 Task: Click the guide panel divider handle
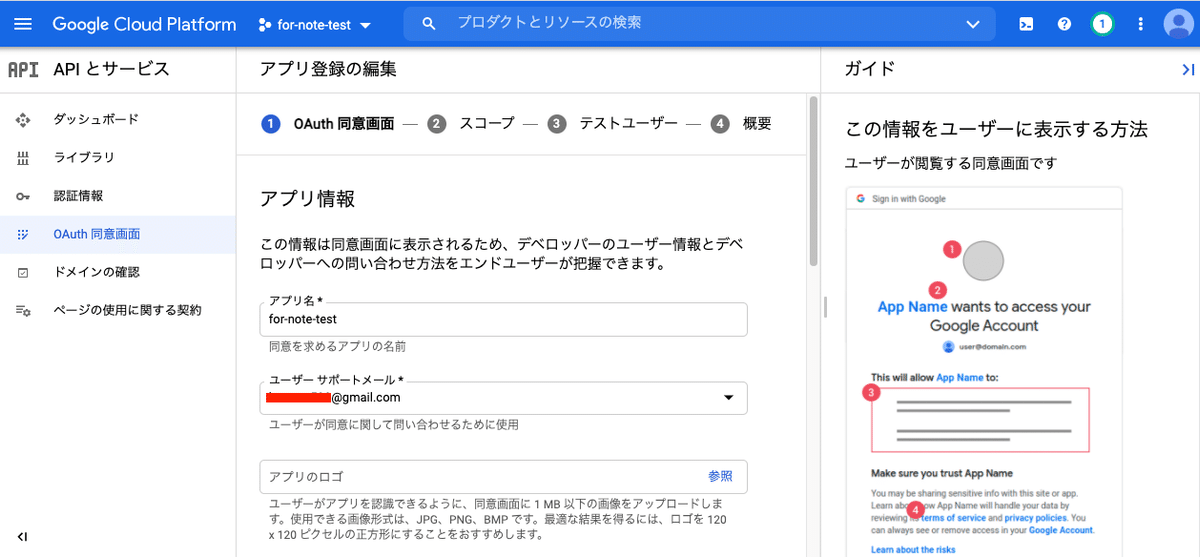[x=825, y=307]
